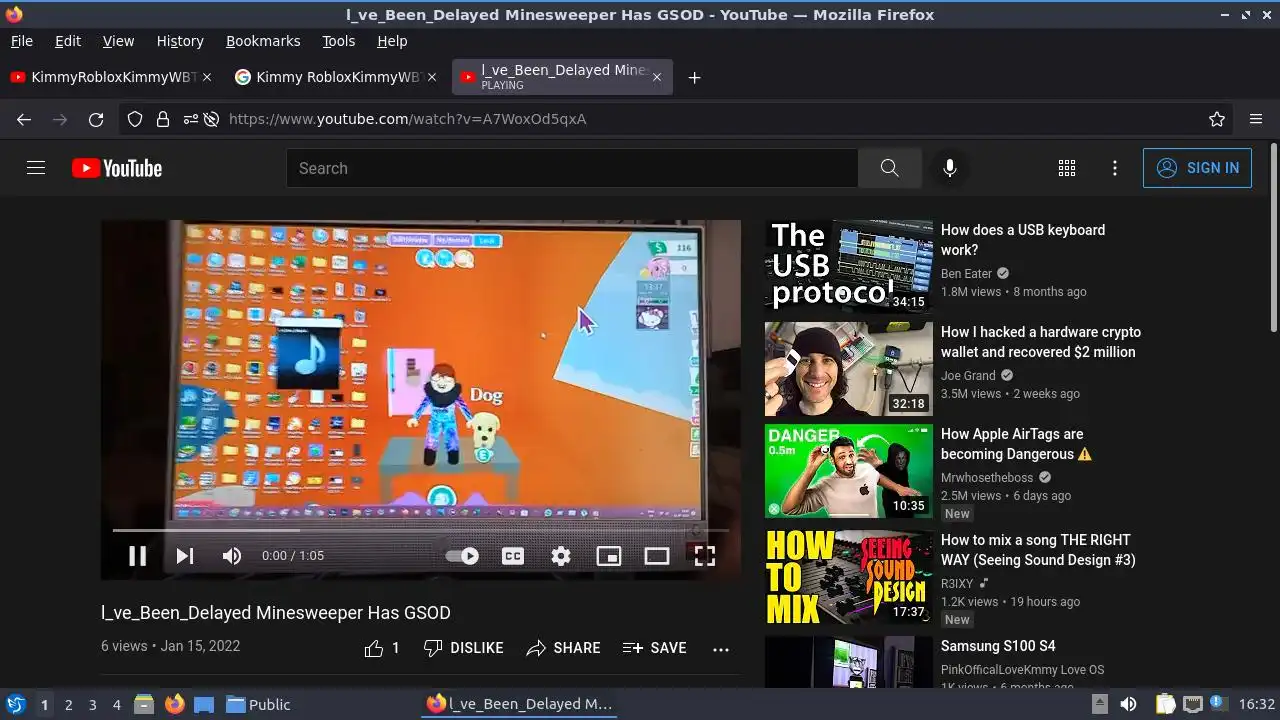Open the Samsung S100 S4 video title
Viewport: 1280px width, 720px height.
pyautogui.click(x=998, y=646)
